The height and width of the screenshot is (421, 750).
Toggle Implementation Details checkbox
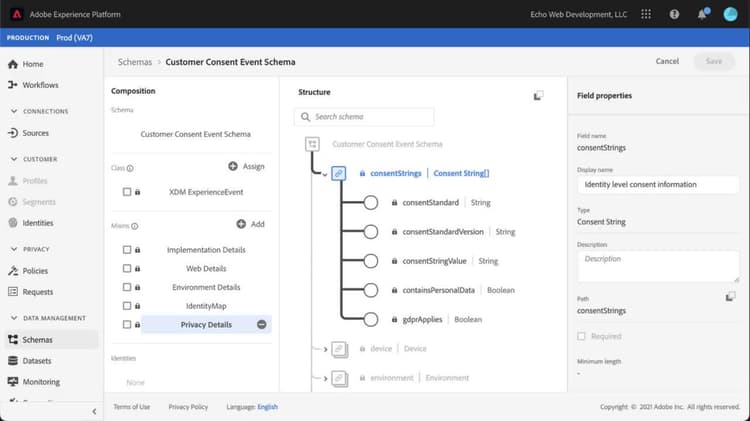127,250
